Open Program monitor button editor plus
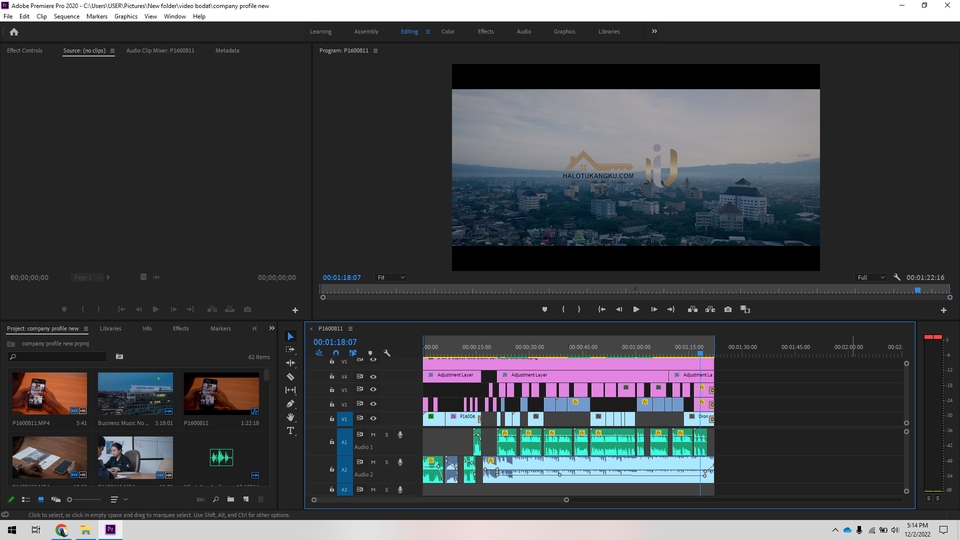The height and width of the screenshot is (540, 960). [x=943, y=310]
